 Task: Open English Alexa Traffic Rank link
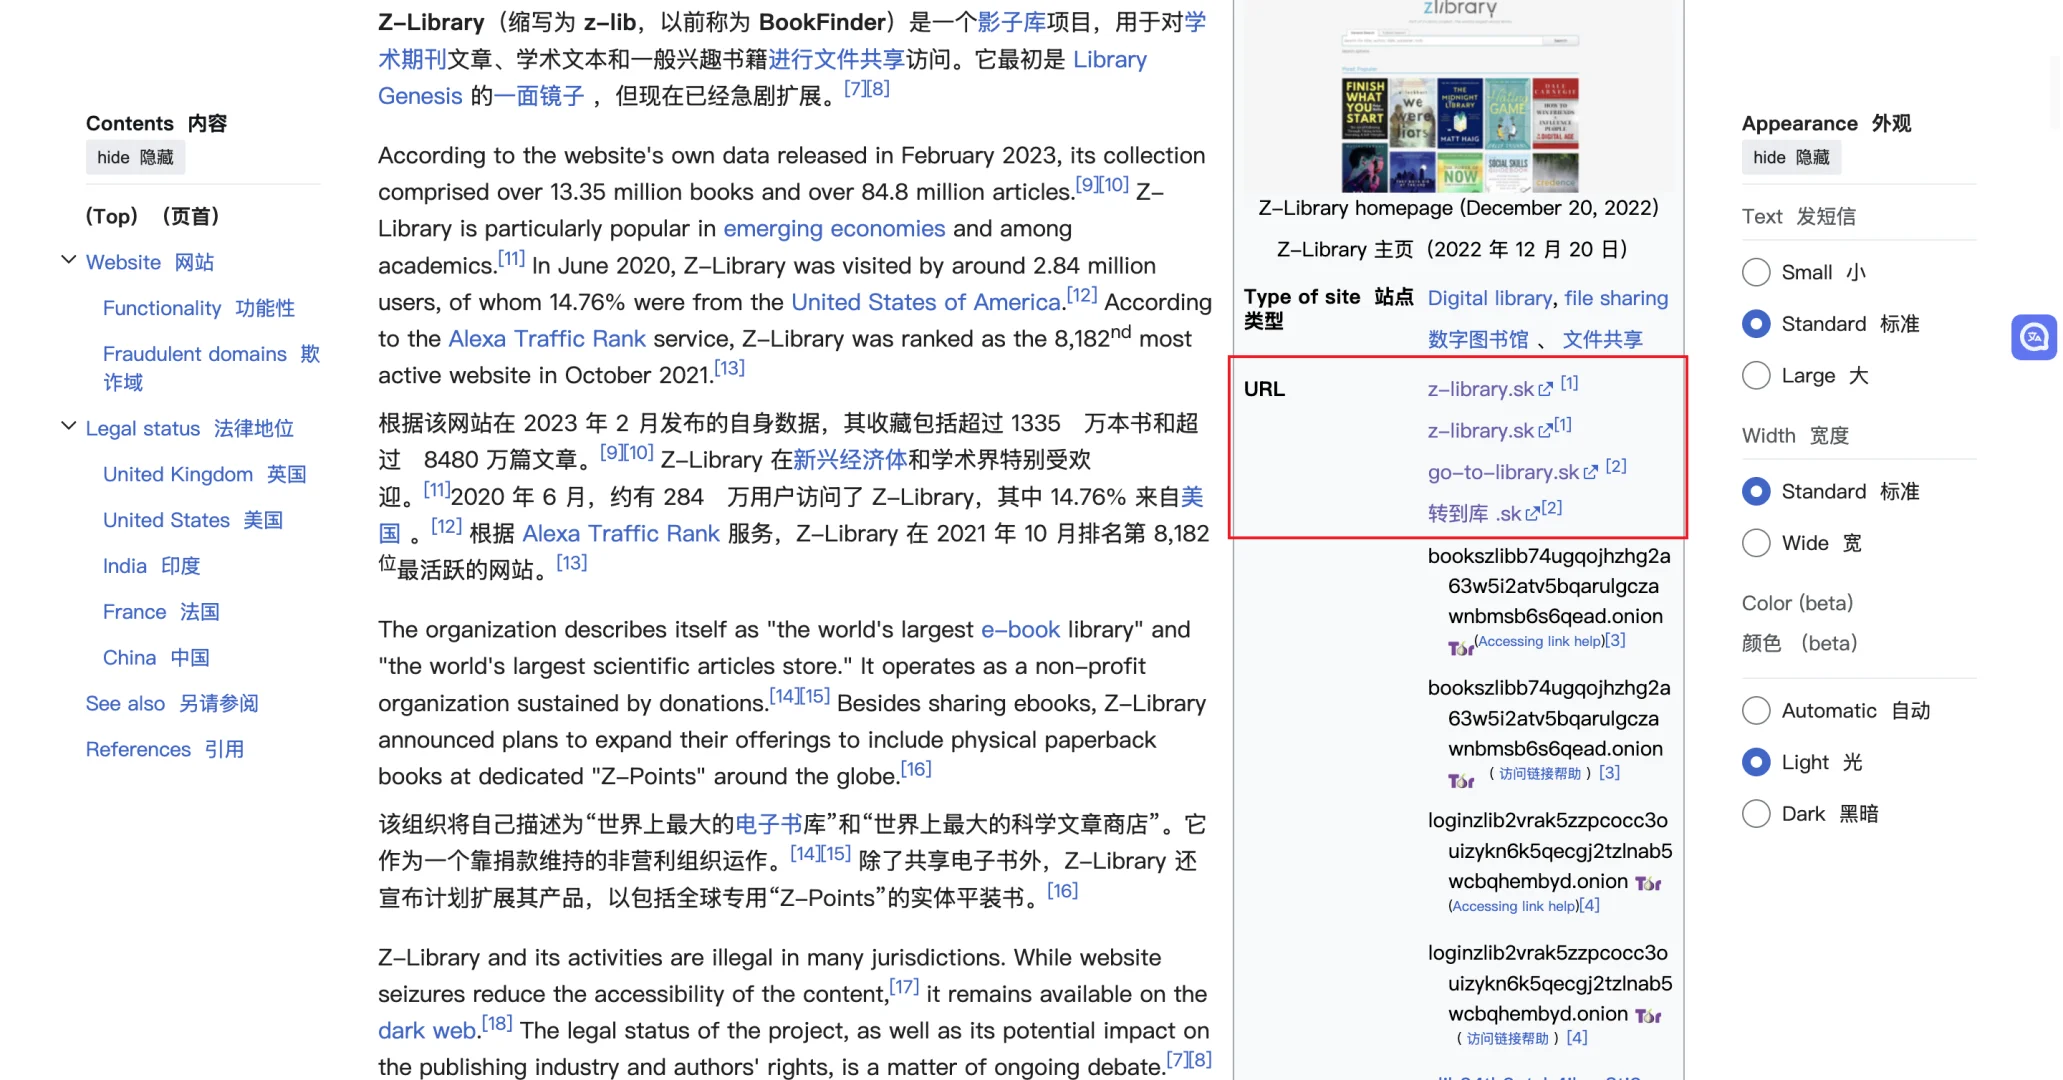click(547, 339)
